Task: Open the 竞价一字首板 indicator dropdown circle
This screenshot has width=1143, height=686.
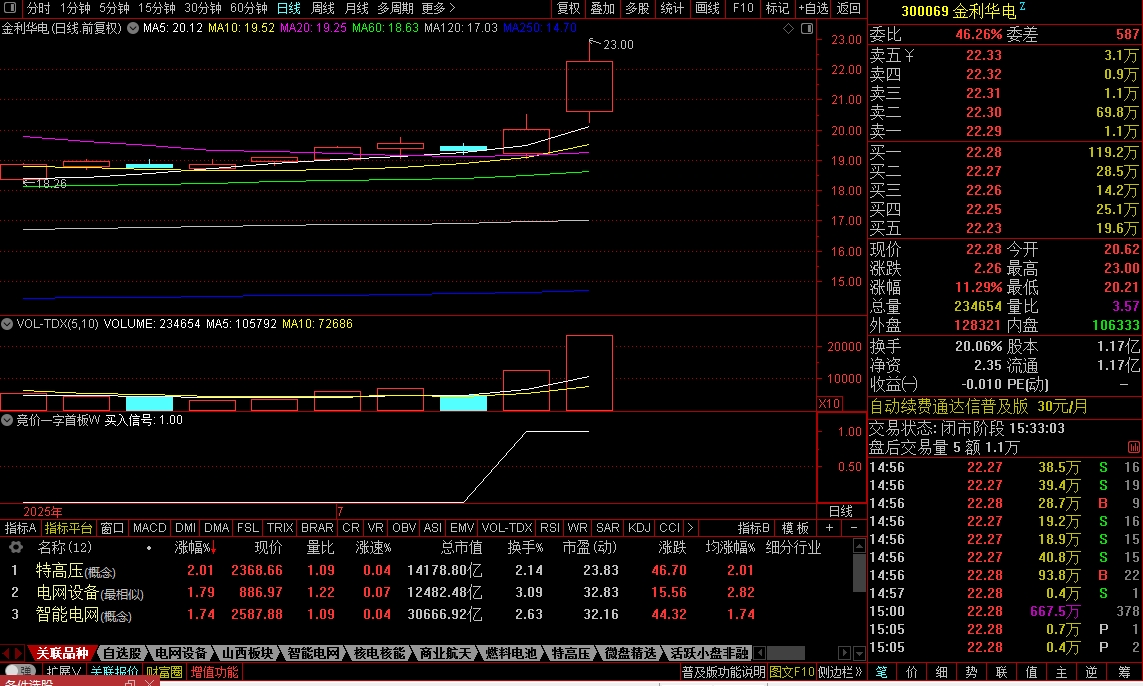Action: pyautogui.click(x=7, y=420)
